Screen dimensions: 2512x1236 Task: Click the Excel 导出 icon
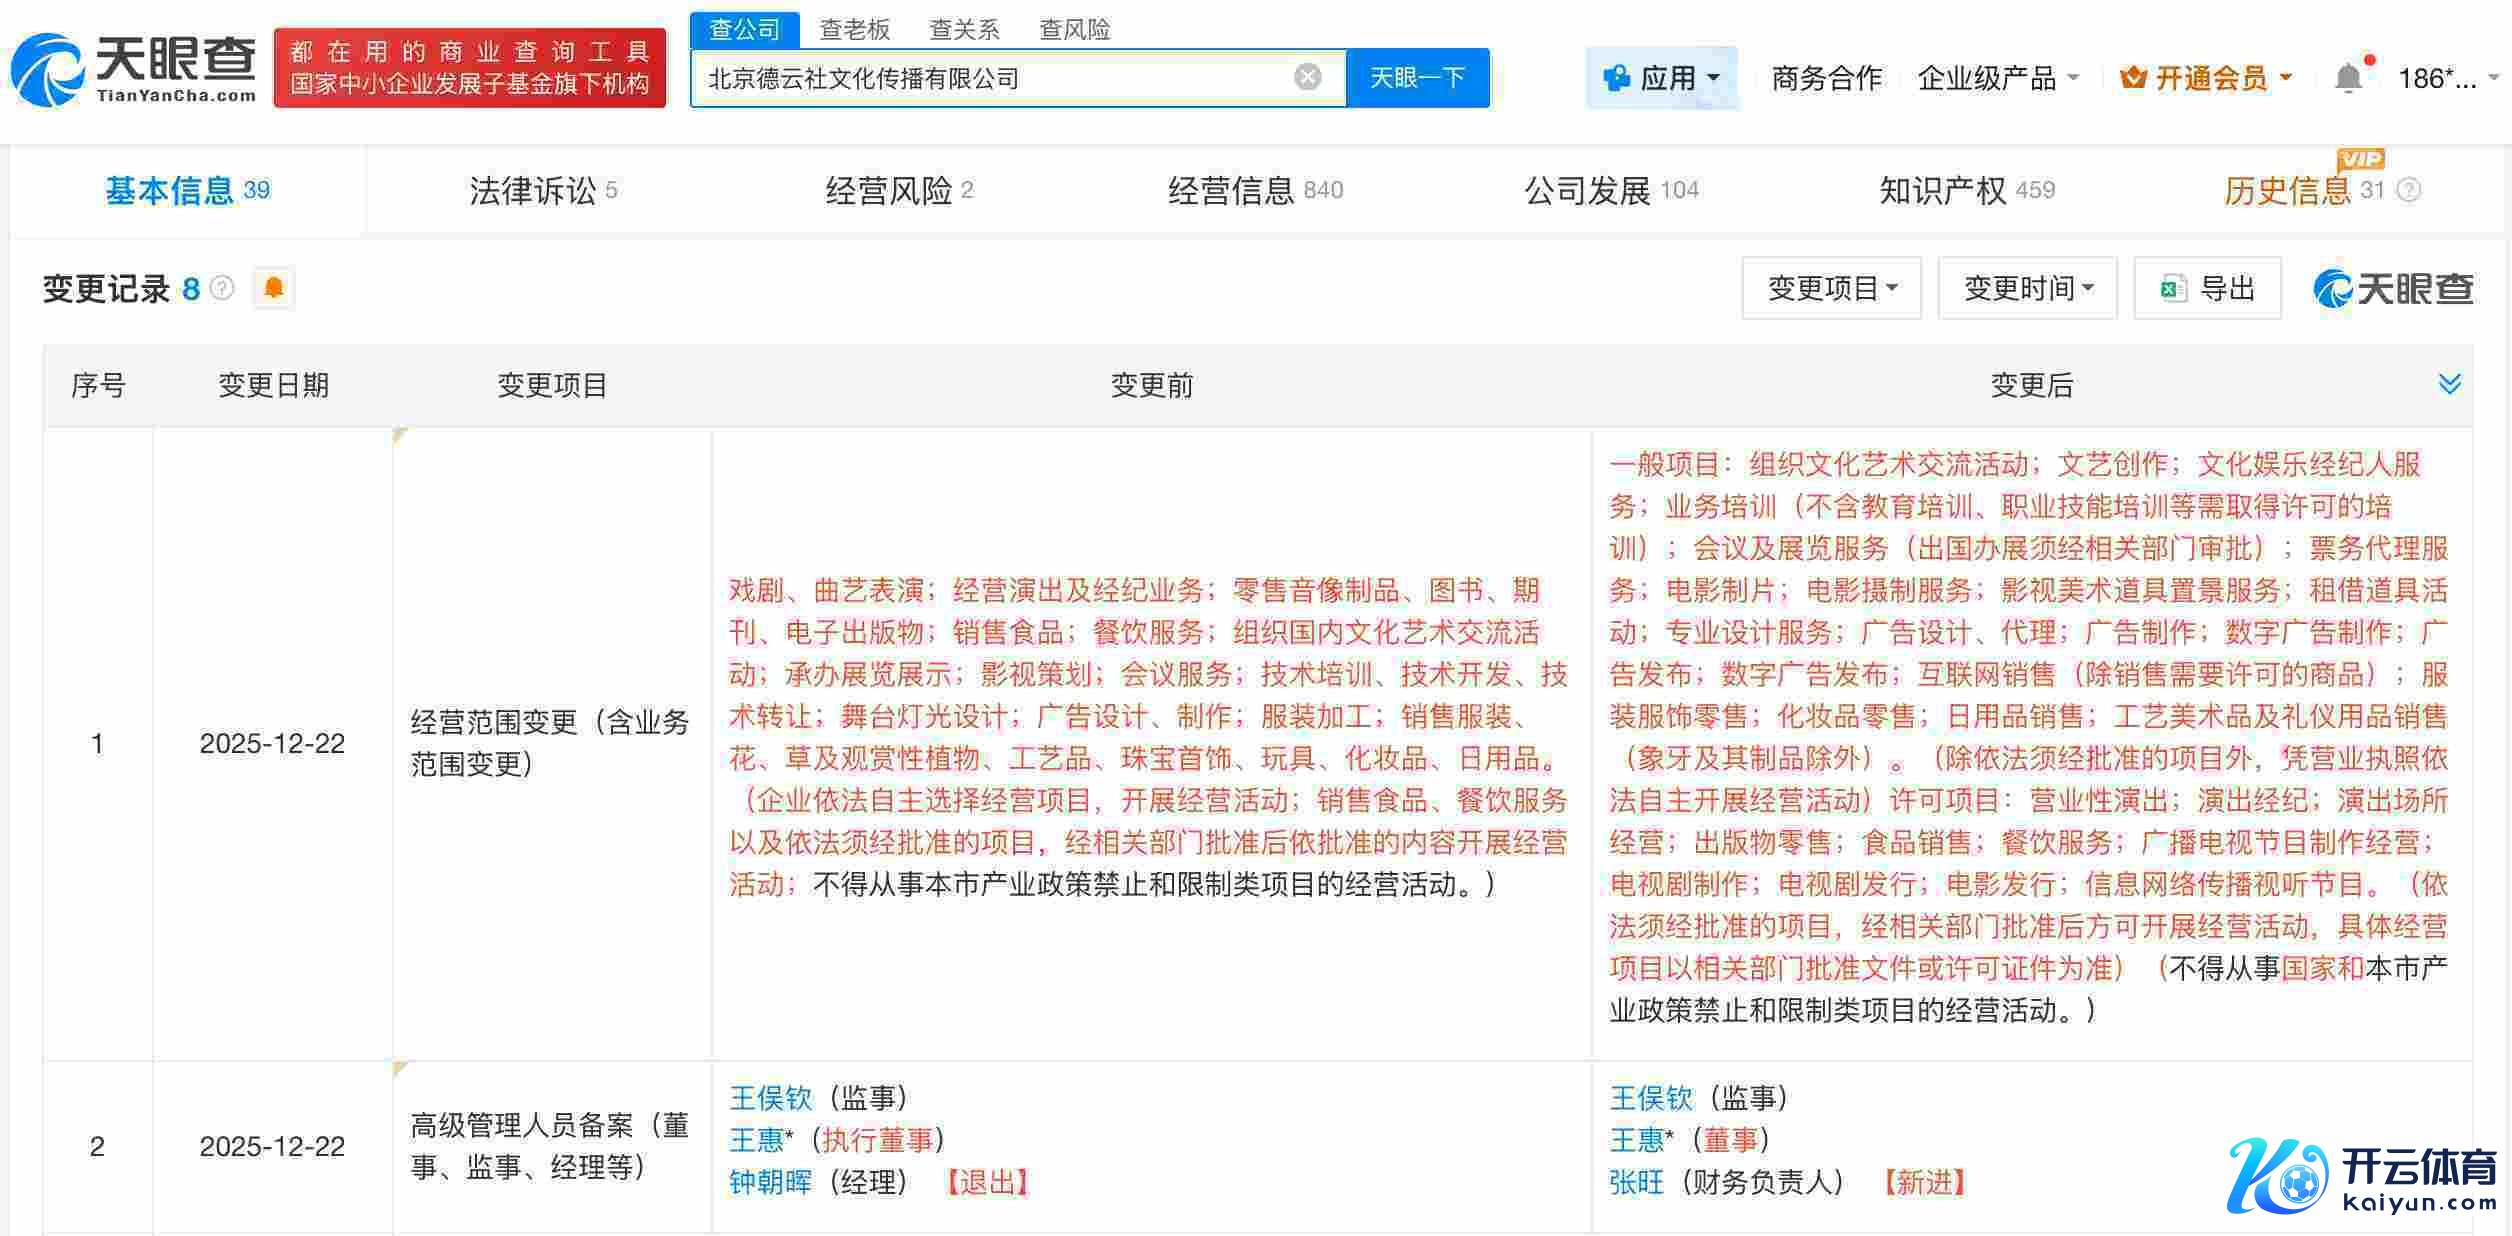pos(2172,289)
